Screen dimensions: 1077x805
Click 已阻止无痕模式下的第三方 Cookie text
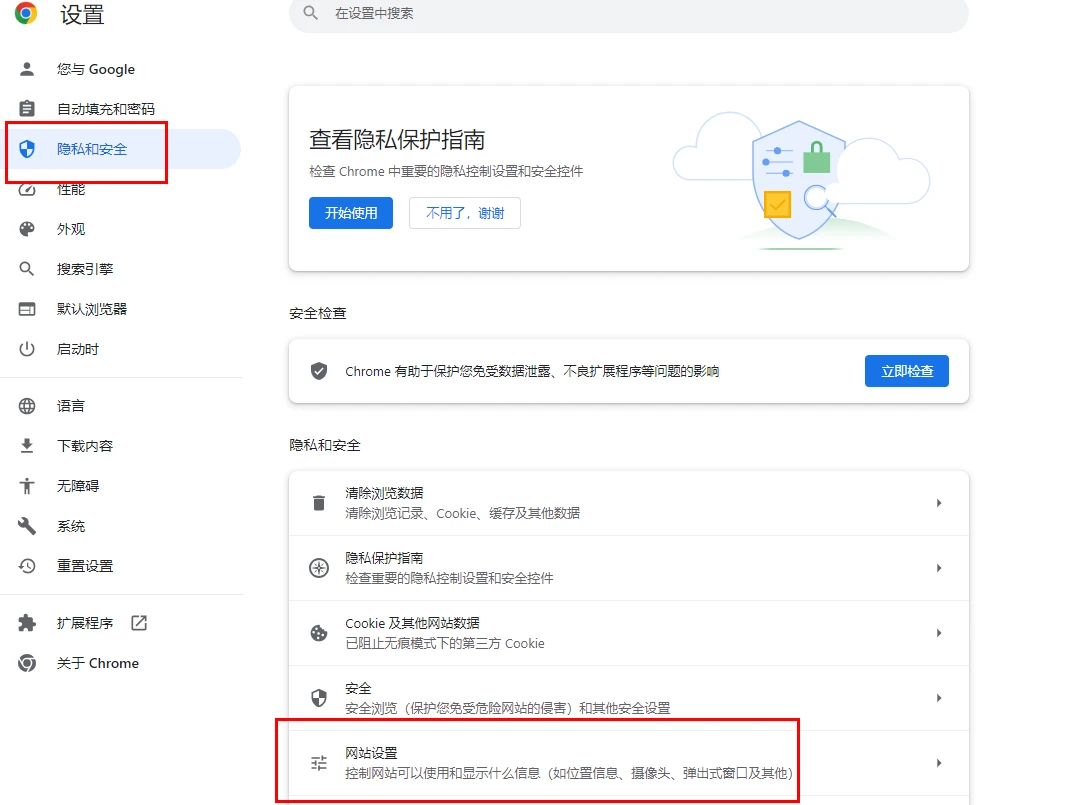[444, 643]
